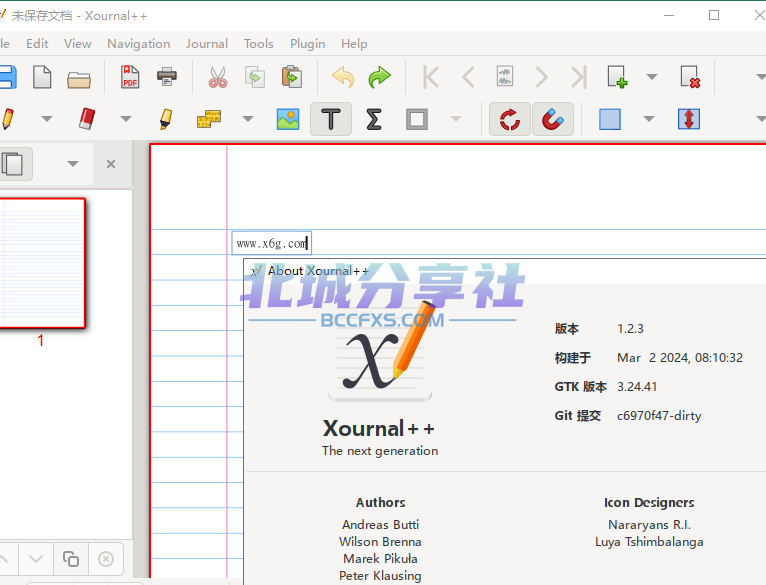
Task: Open a file with the folder icon
Action: click(x=79, y=78)
